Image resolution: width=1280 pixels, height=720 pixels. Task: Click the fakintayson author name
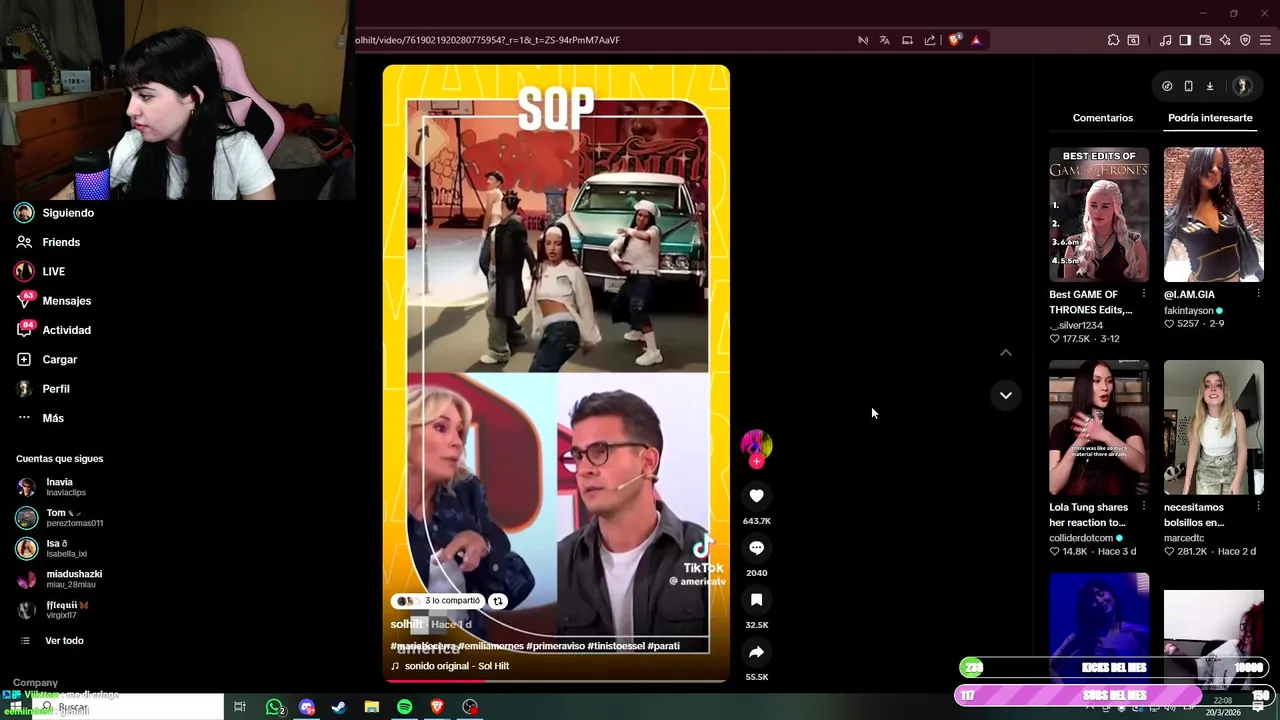[x=1188, y=311]
